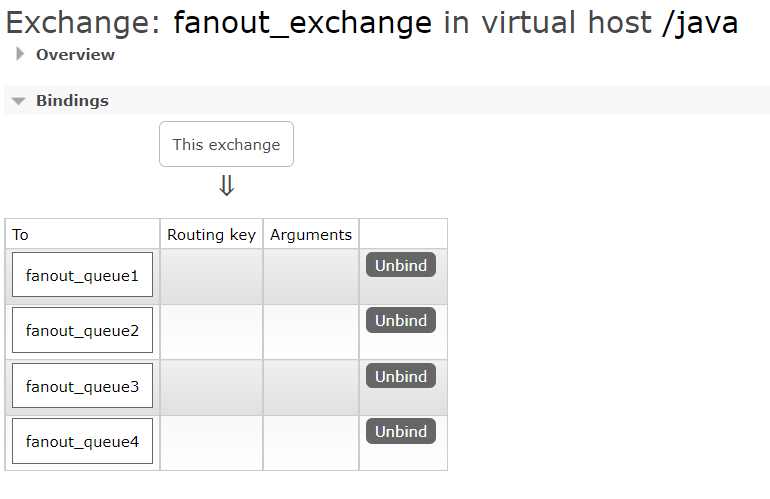Click the Arguments column header

pos(311,235)
